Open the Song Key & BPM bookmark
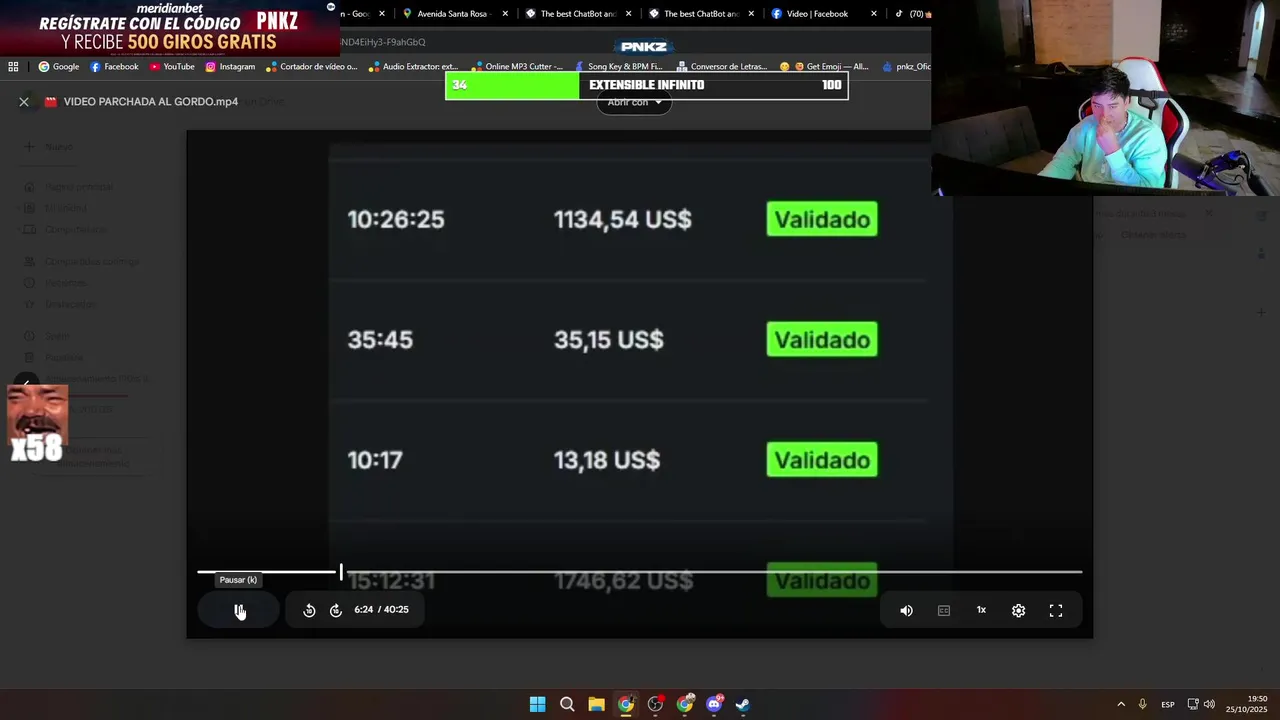 (x=618, y=67)
